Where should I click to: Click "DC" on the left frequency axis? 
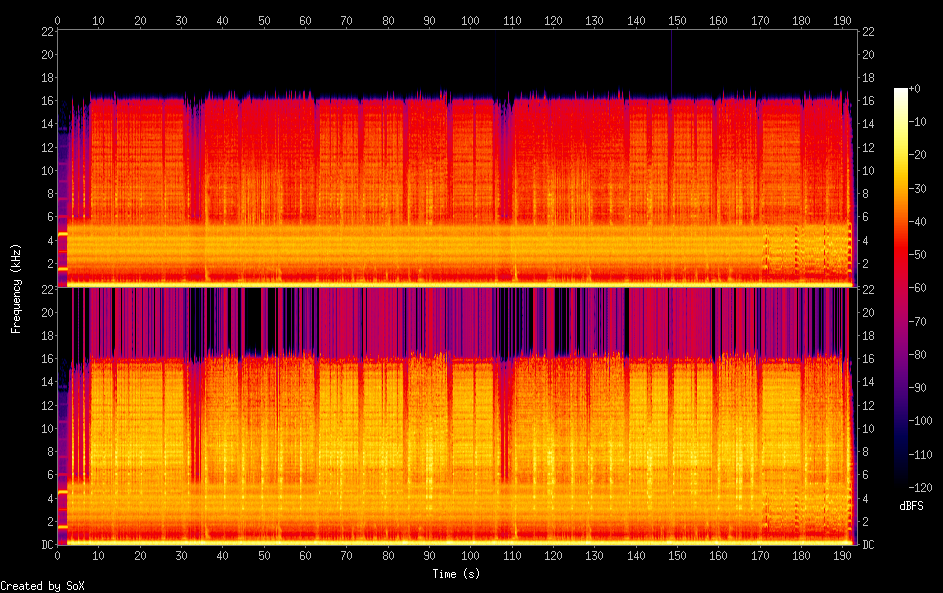(x=48, y=544)
